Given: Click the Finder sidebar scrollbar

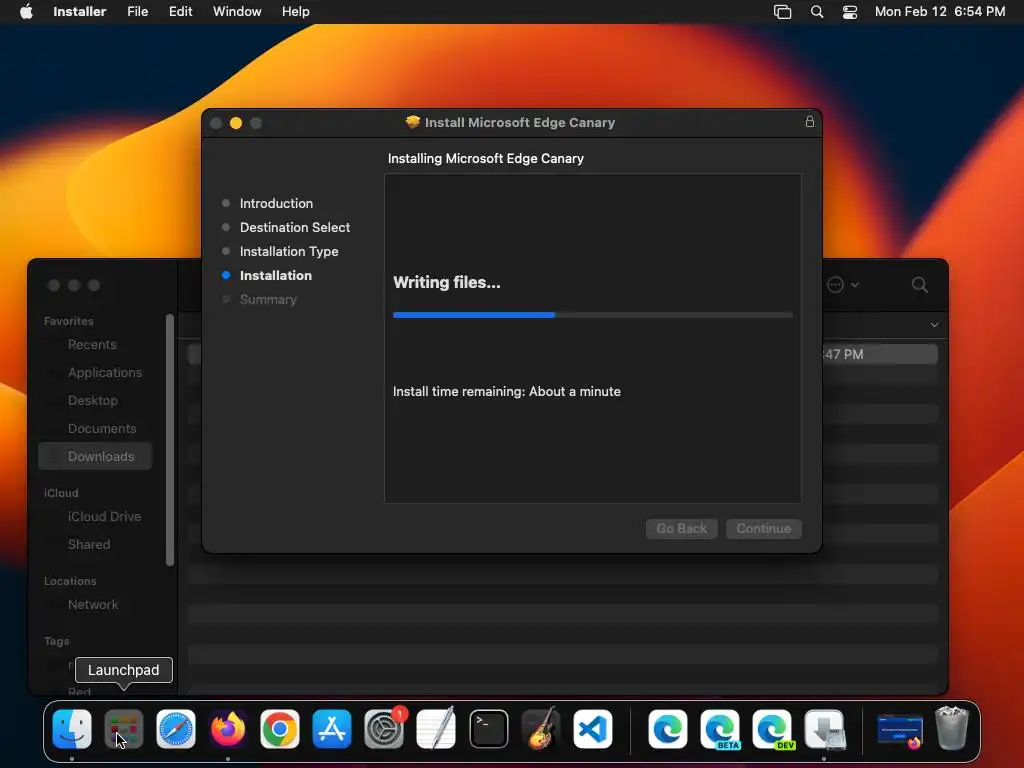Looking at the screenshot, I should point(170,440).
